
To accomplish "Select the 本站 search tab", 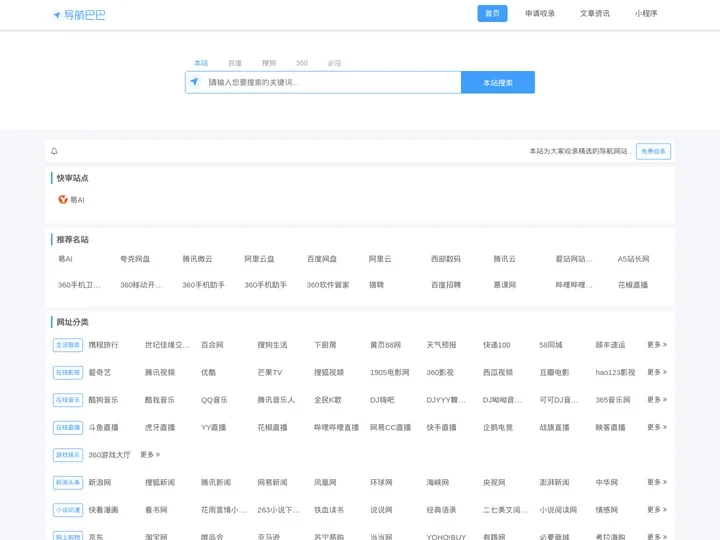I will 201,63.
